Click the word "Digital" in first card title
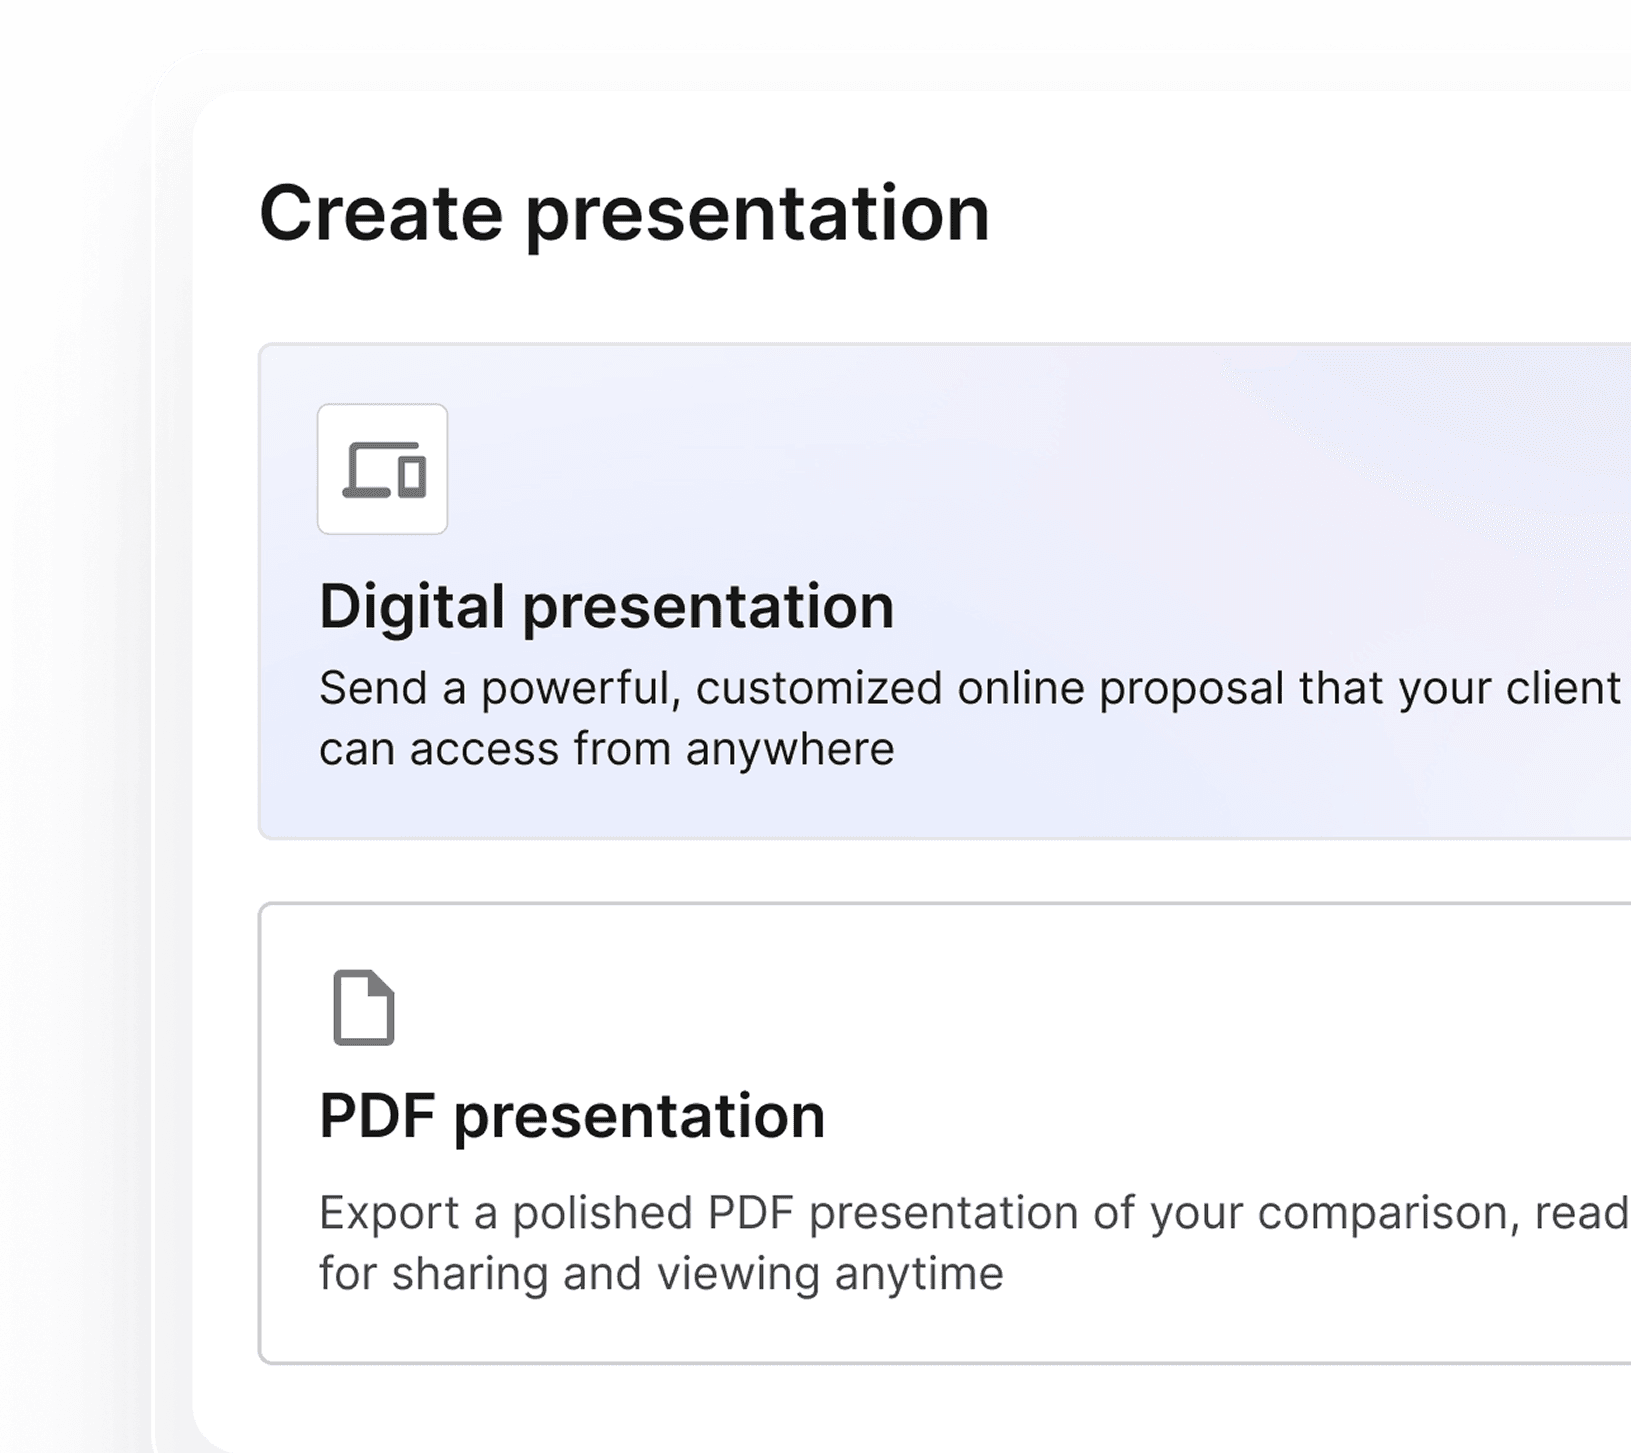This screenshot has width=1631, height=1453. coord(412,607)
